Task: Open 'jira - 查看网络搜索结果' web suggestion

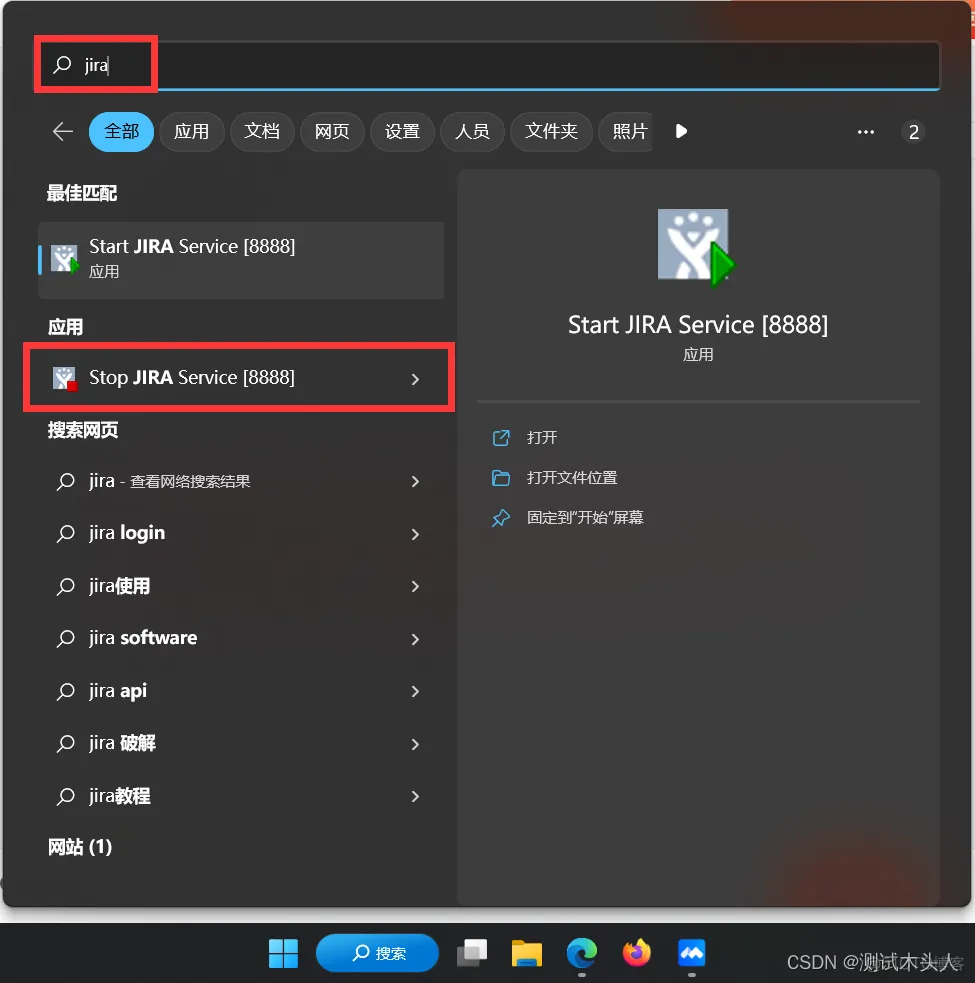Action: (241, 481)
